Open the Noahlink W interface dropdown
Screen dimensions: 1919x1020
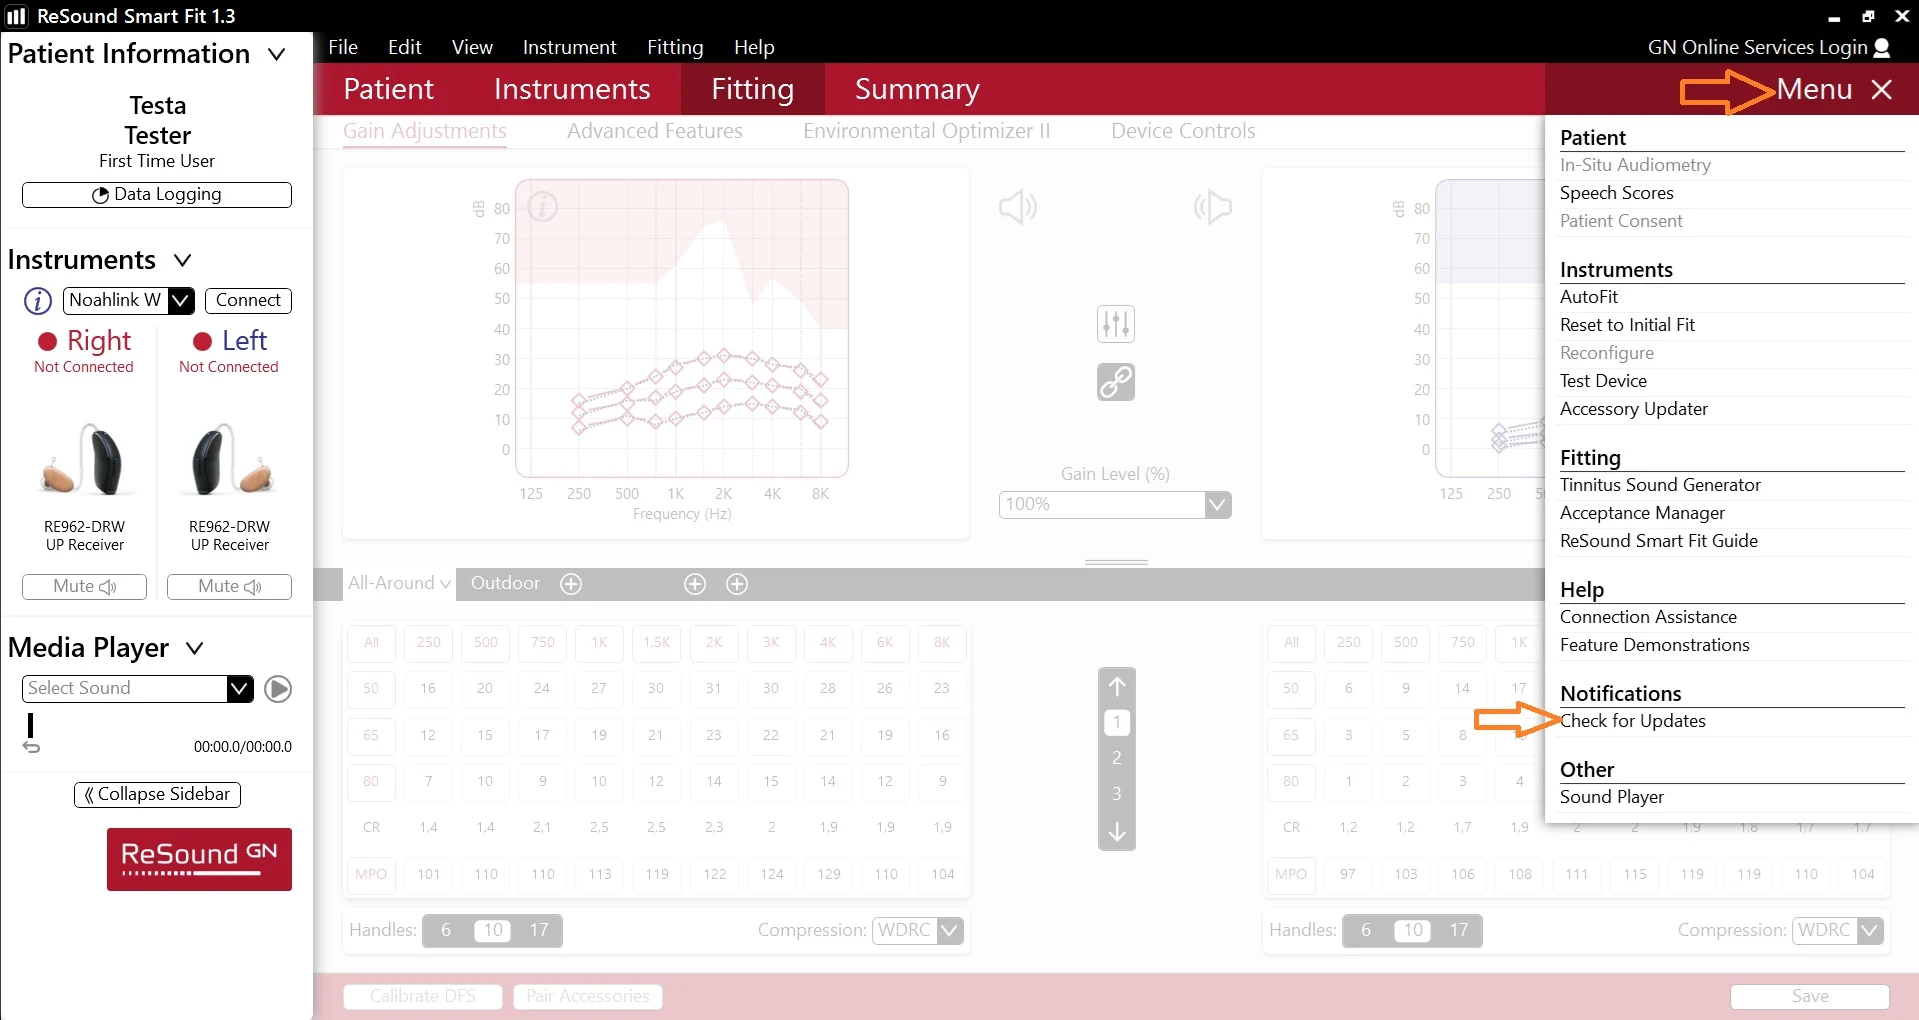click(181, 300)
